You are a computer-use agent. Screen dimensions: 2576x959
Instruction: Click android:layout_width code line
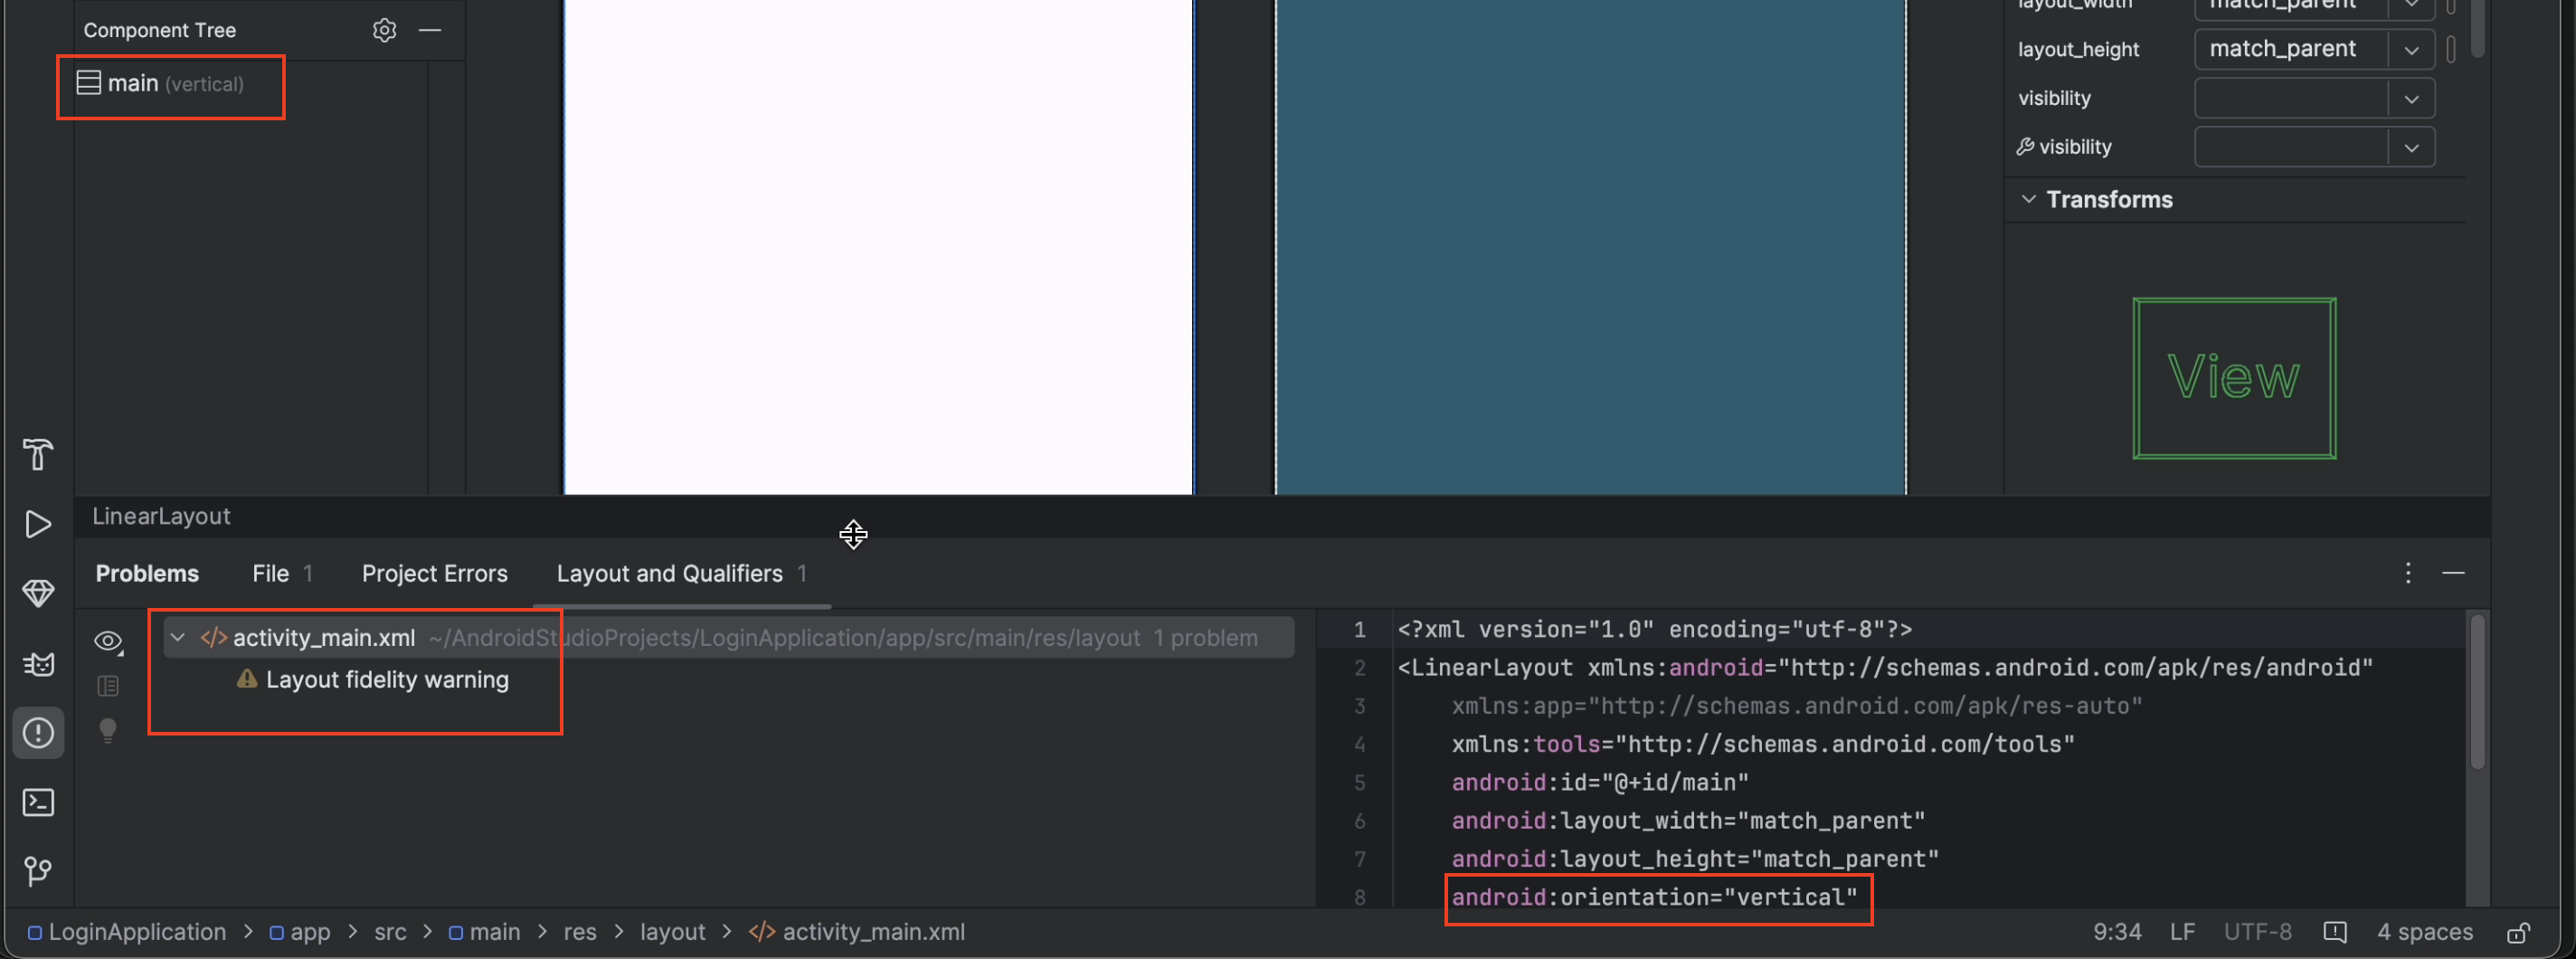click(1688, 820)
